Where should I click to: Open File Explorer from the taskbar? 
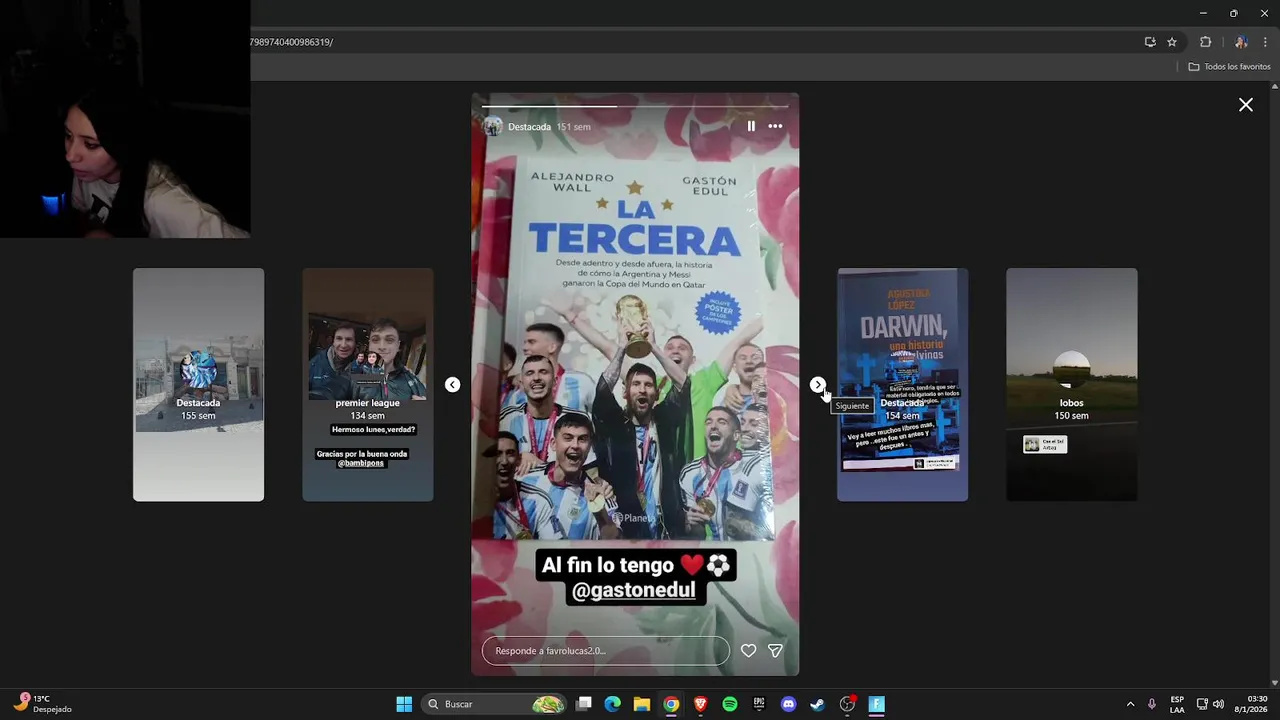pos(642,704)
